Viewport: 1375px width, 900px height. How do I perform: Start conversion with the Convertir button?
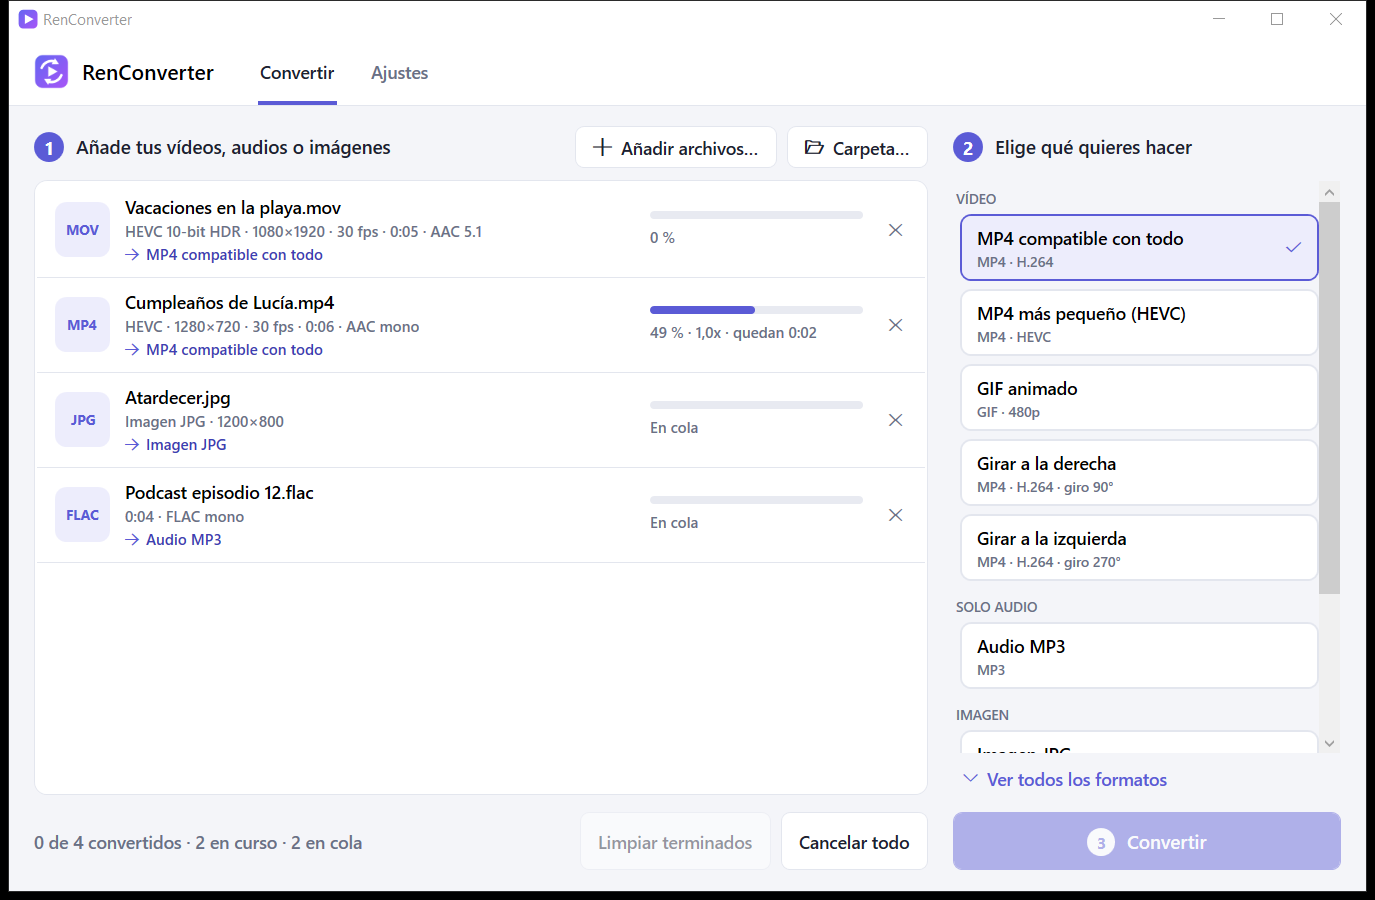1146,841
